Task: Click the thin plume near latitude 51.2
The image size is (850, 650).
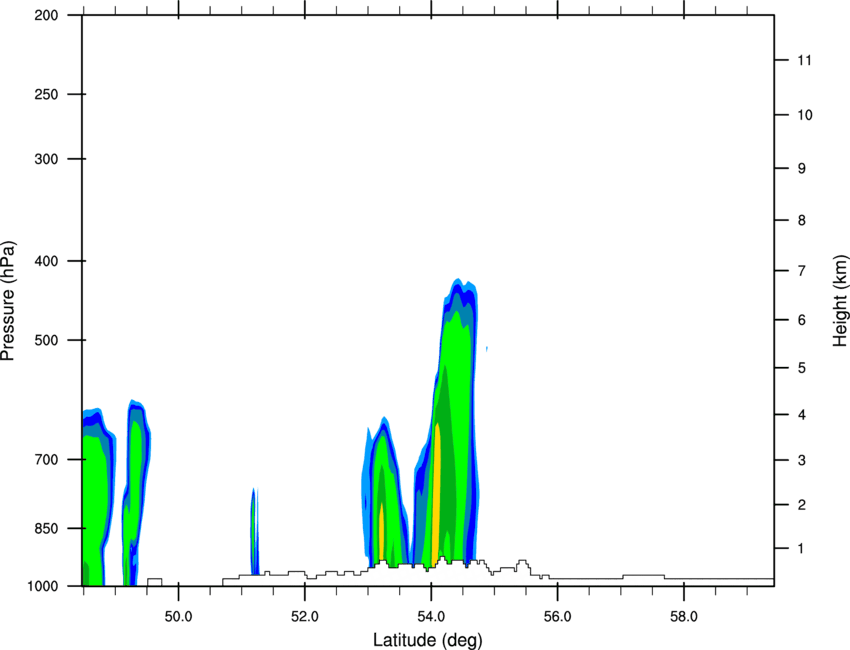Action: 254,531
